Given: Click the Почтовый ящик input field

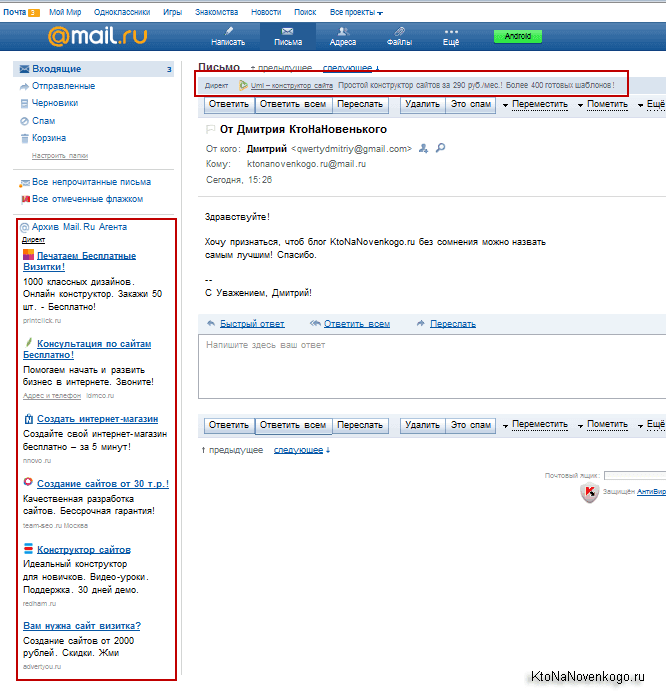Looking at the screenshot, I should (635, 475).
